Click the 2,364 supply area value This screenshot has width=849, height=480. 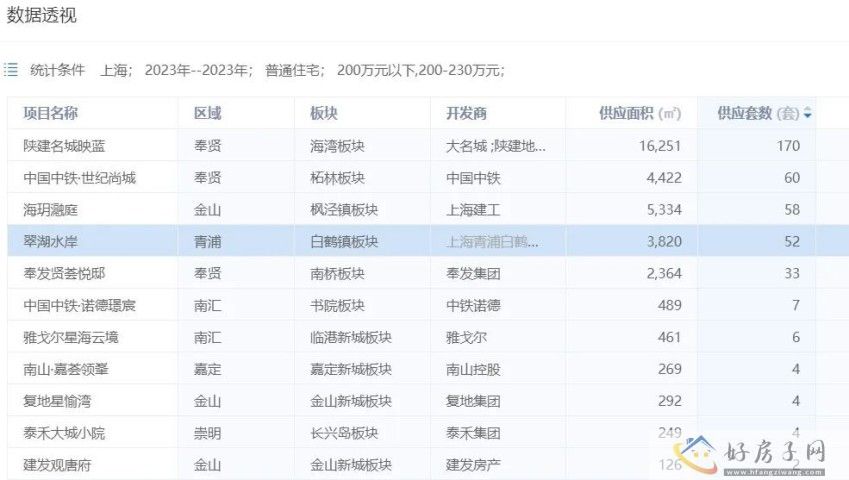click(664, 273)
